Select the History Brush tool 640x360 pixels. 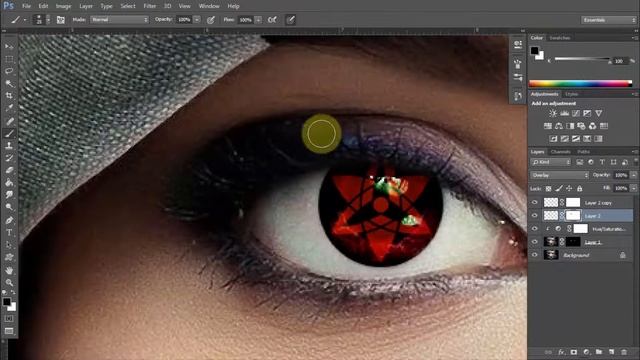(x=9, y=158)
